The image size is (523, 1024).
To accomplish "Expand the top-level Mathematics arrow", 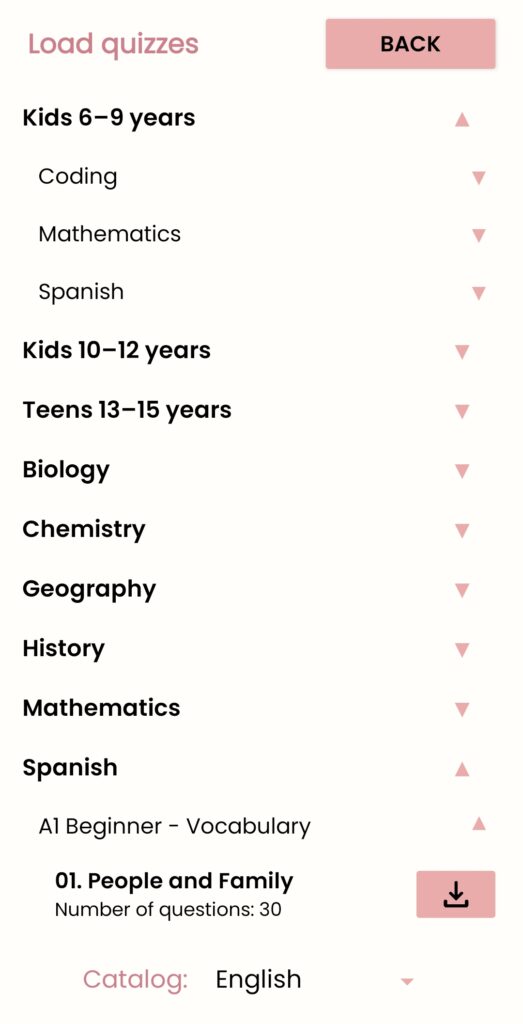I will [x=462, y=709].
